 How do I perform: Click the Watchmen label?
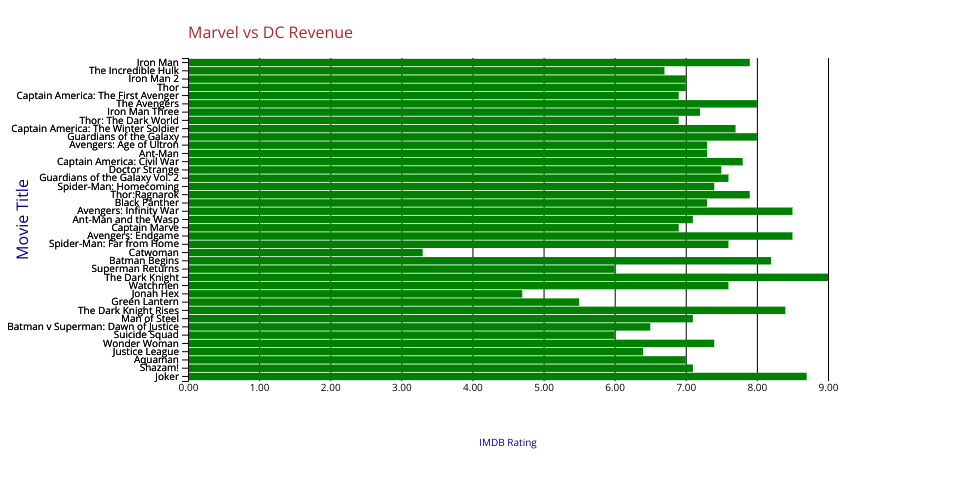click(x=154, y=285)
